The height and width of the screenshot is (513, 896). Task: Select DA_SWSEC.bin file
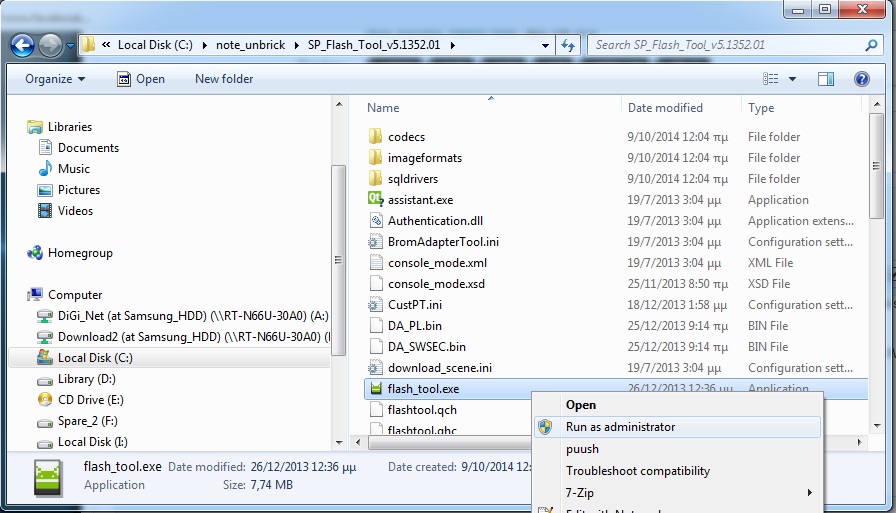(x=426, y=347)
